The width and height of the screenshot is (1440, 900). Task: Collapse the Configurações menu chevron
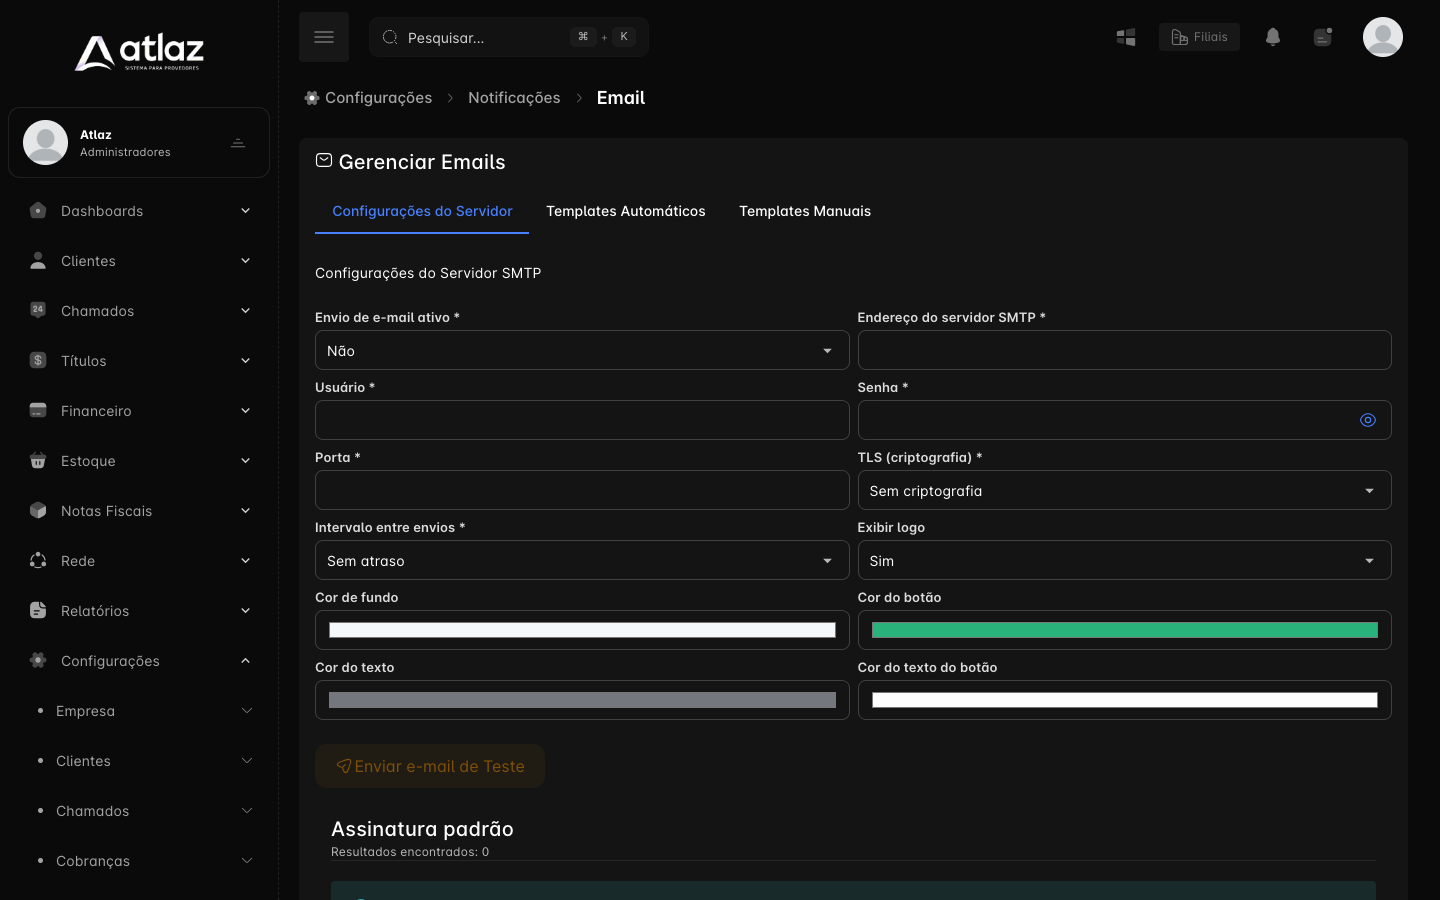point(245,660)
